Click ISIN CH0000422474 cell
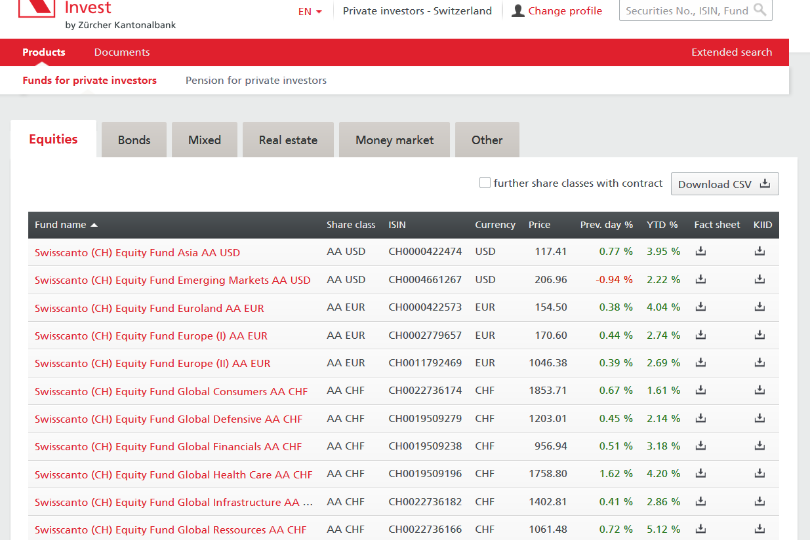The width and height of the screenshot is (810, 540). (425, 252)
